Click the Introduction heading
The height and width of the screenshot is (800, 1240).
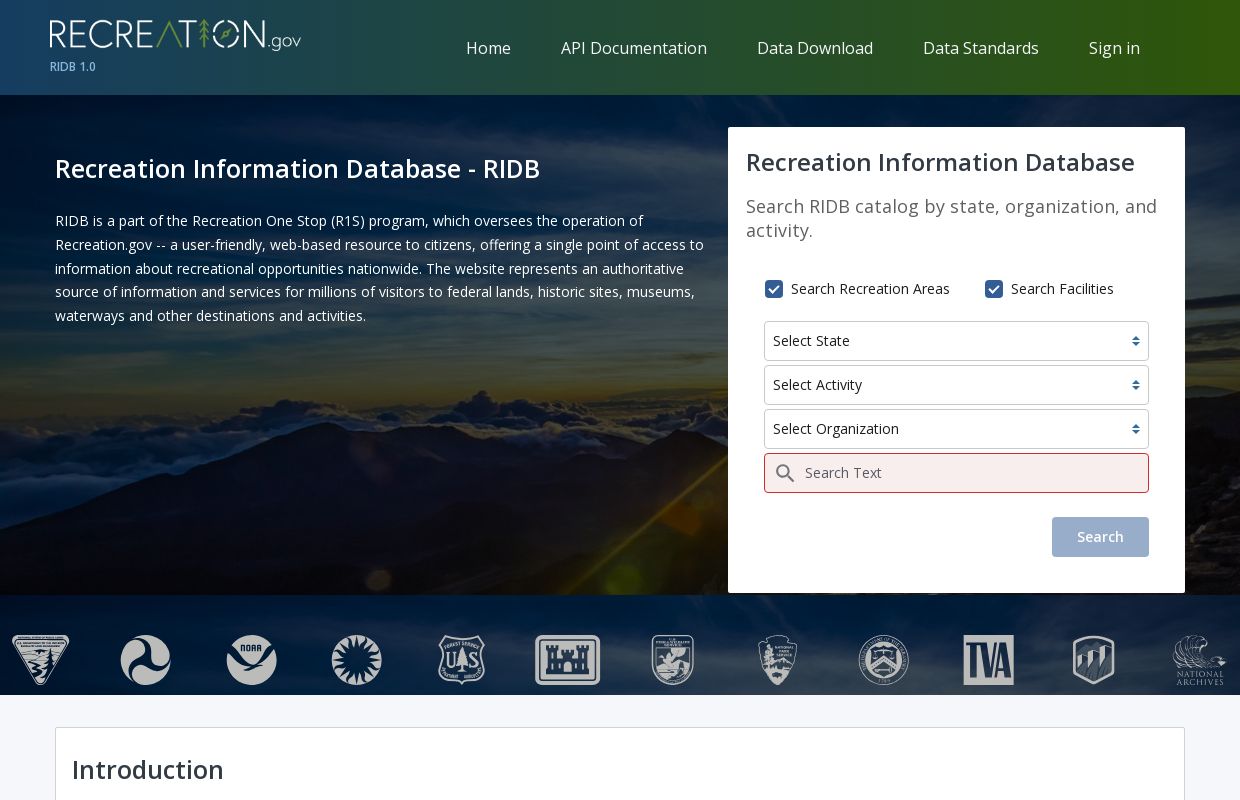148,770
